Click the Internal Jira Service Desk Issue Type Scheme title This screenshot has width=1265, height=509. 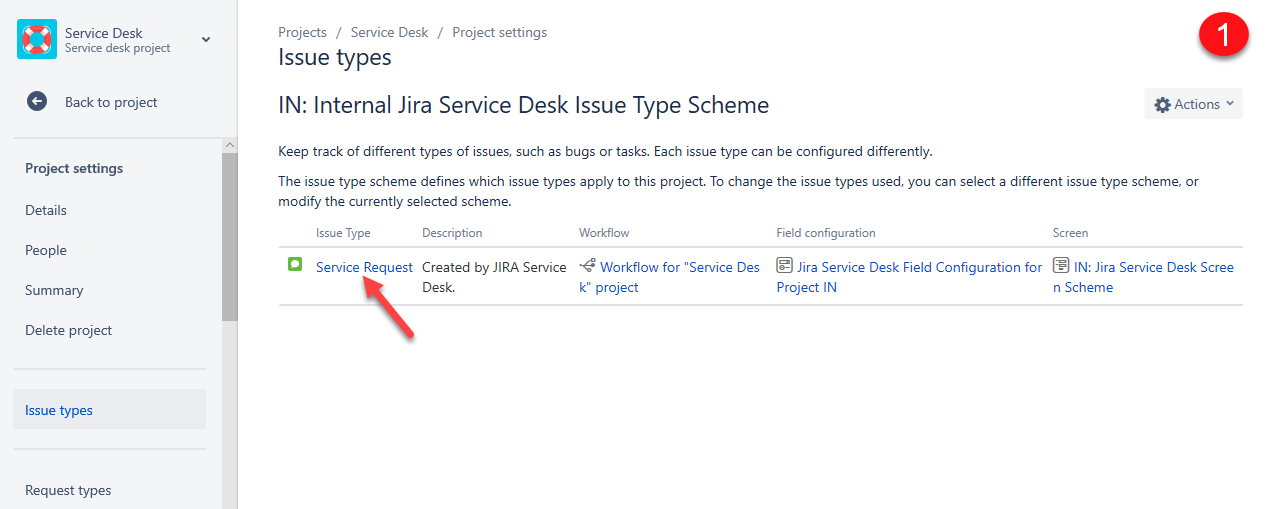[523, 105]
